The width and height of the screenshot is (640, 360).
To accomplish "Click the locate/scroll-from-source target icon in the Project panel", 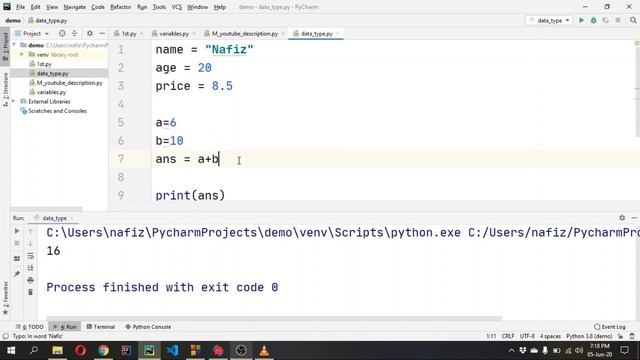I will [x=62, y=33].
